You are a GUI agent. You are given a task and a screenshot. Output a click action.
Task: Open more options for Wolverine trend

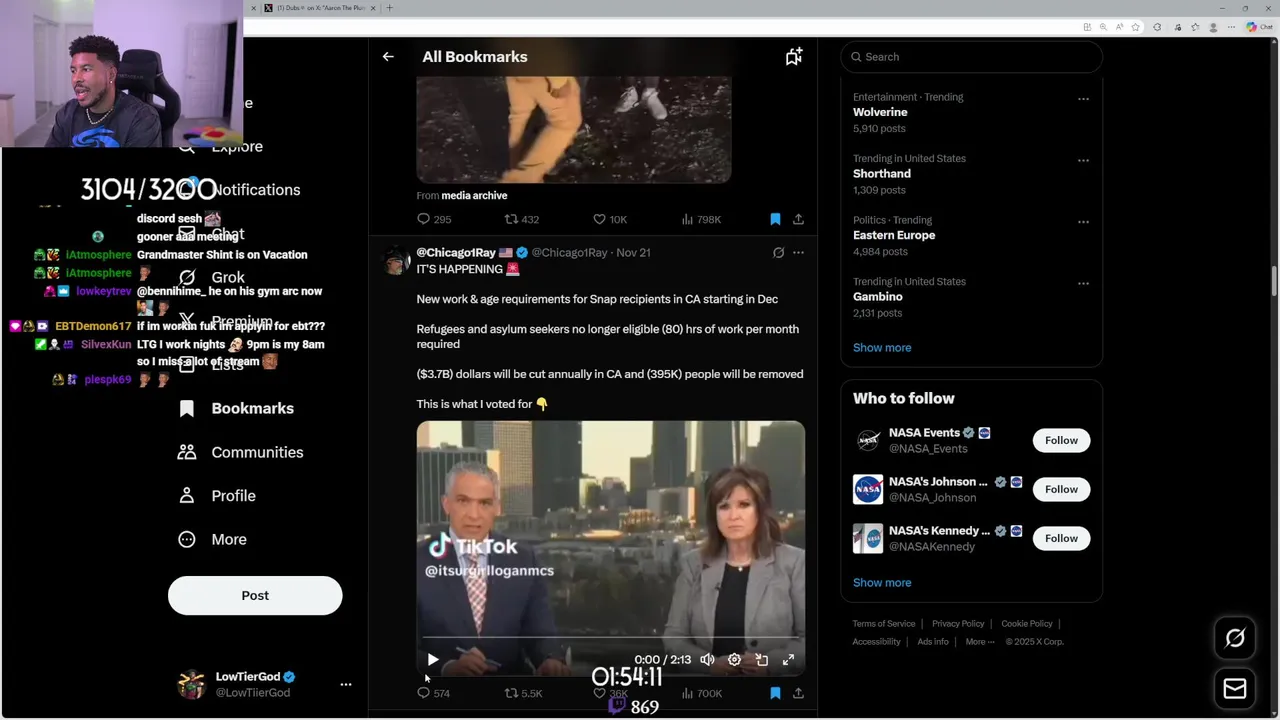(x=1083, y=99)
